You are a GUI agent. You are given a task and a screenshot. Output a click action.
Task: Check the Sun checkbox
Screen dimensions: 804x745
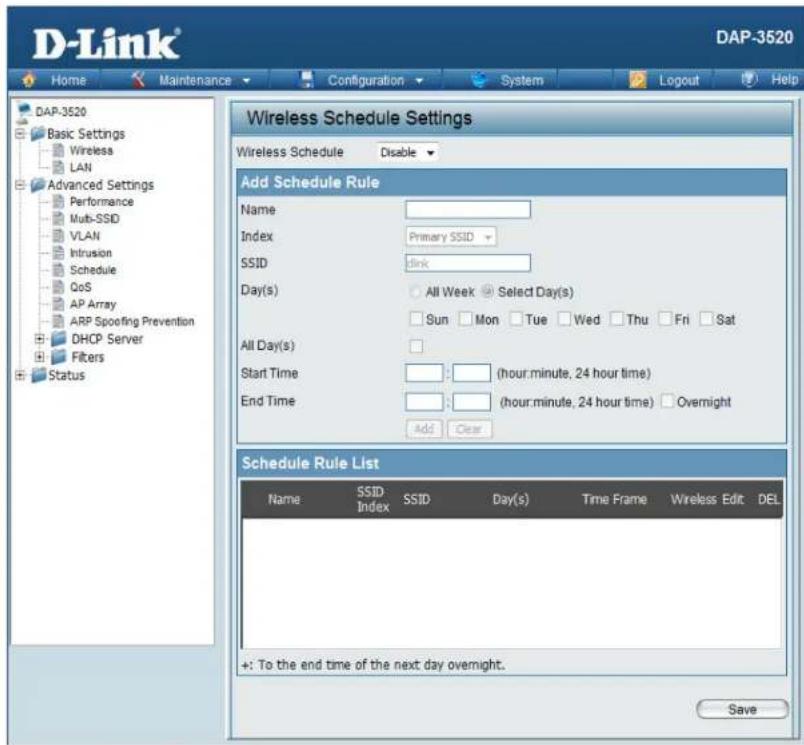click(416, 319)
